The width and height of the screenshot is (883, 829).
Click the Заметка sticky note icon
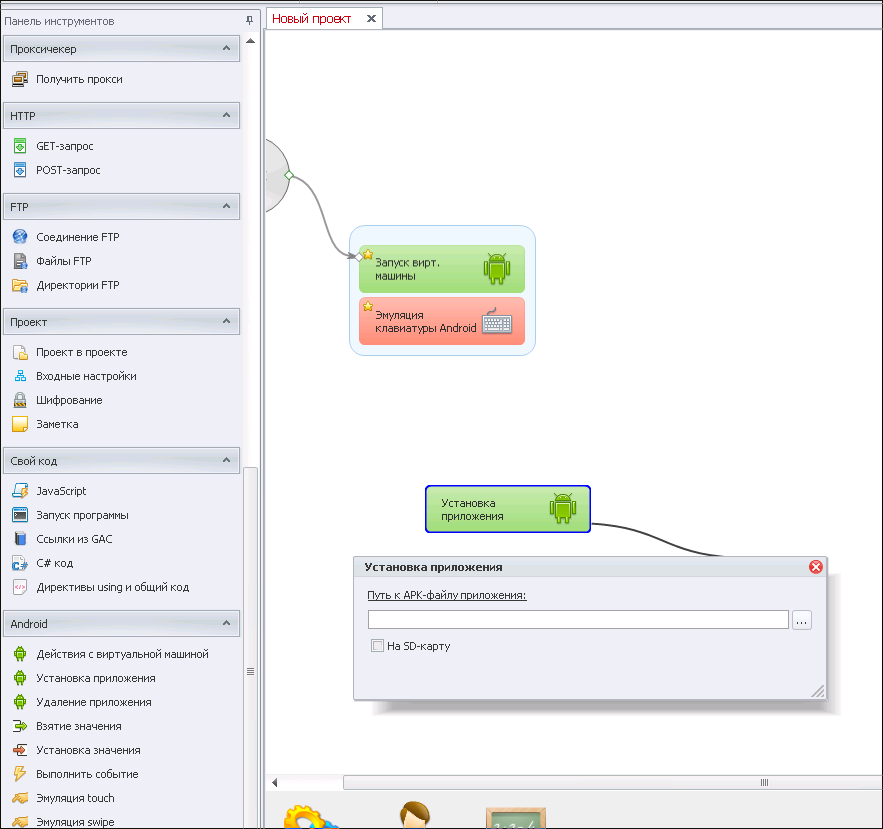tap(20, 424)
